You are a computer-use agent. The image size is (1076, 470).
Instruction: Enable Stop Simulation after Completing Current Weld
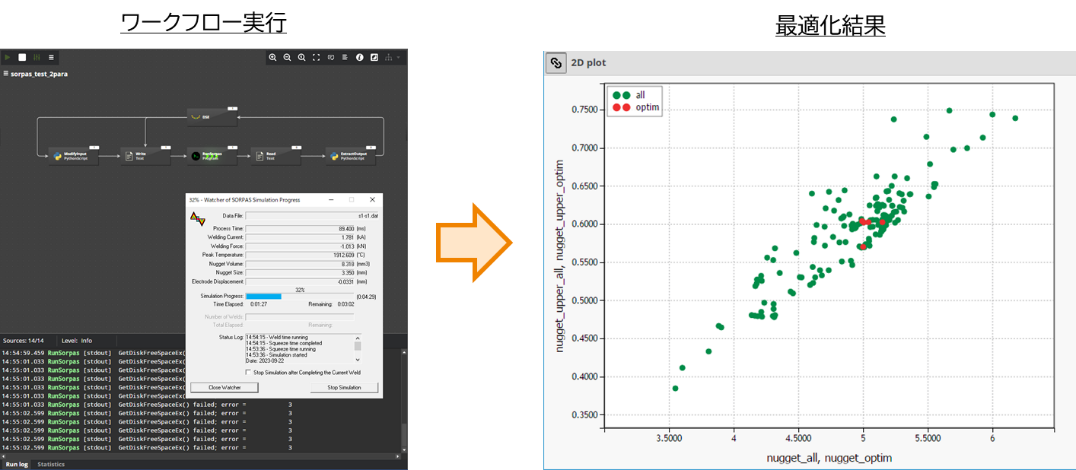point(248,372)
